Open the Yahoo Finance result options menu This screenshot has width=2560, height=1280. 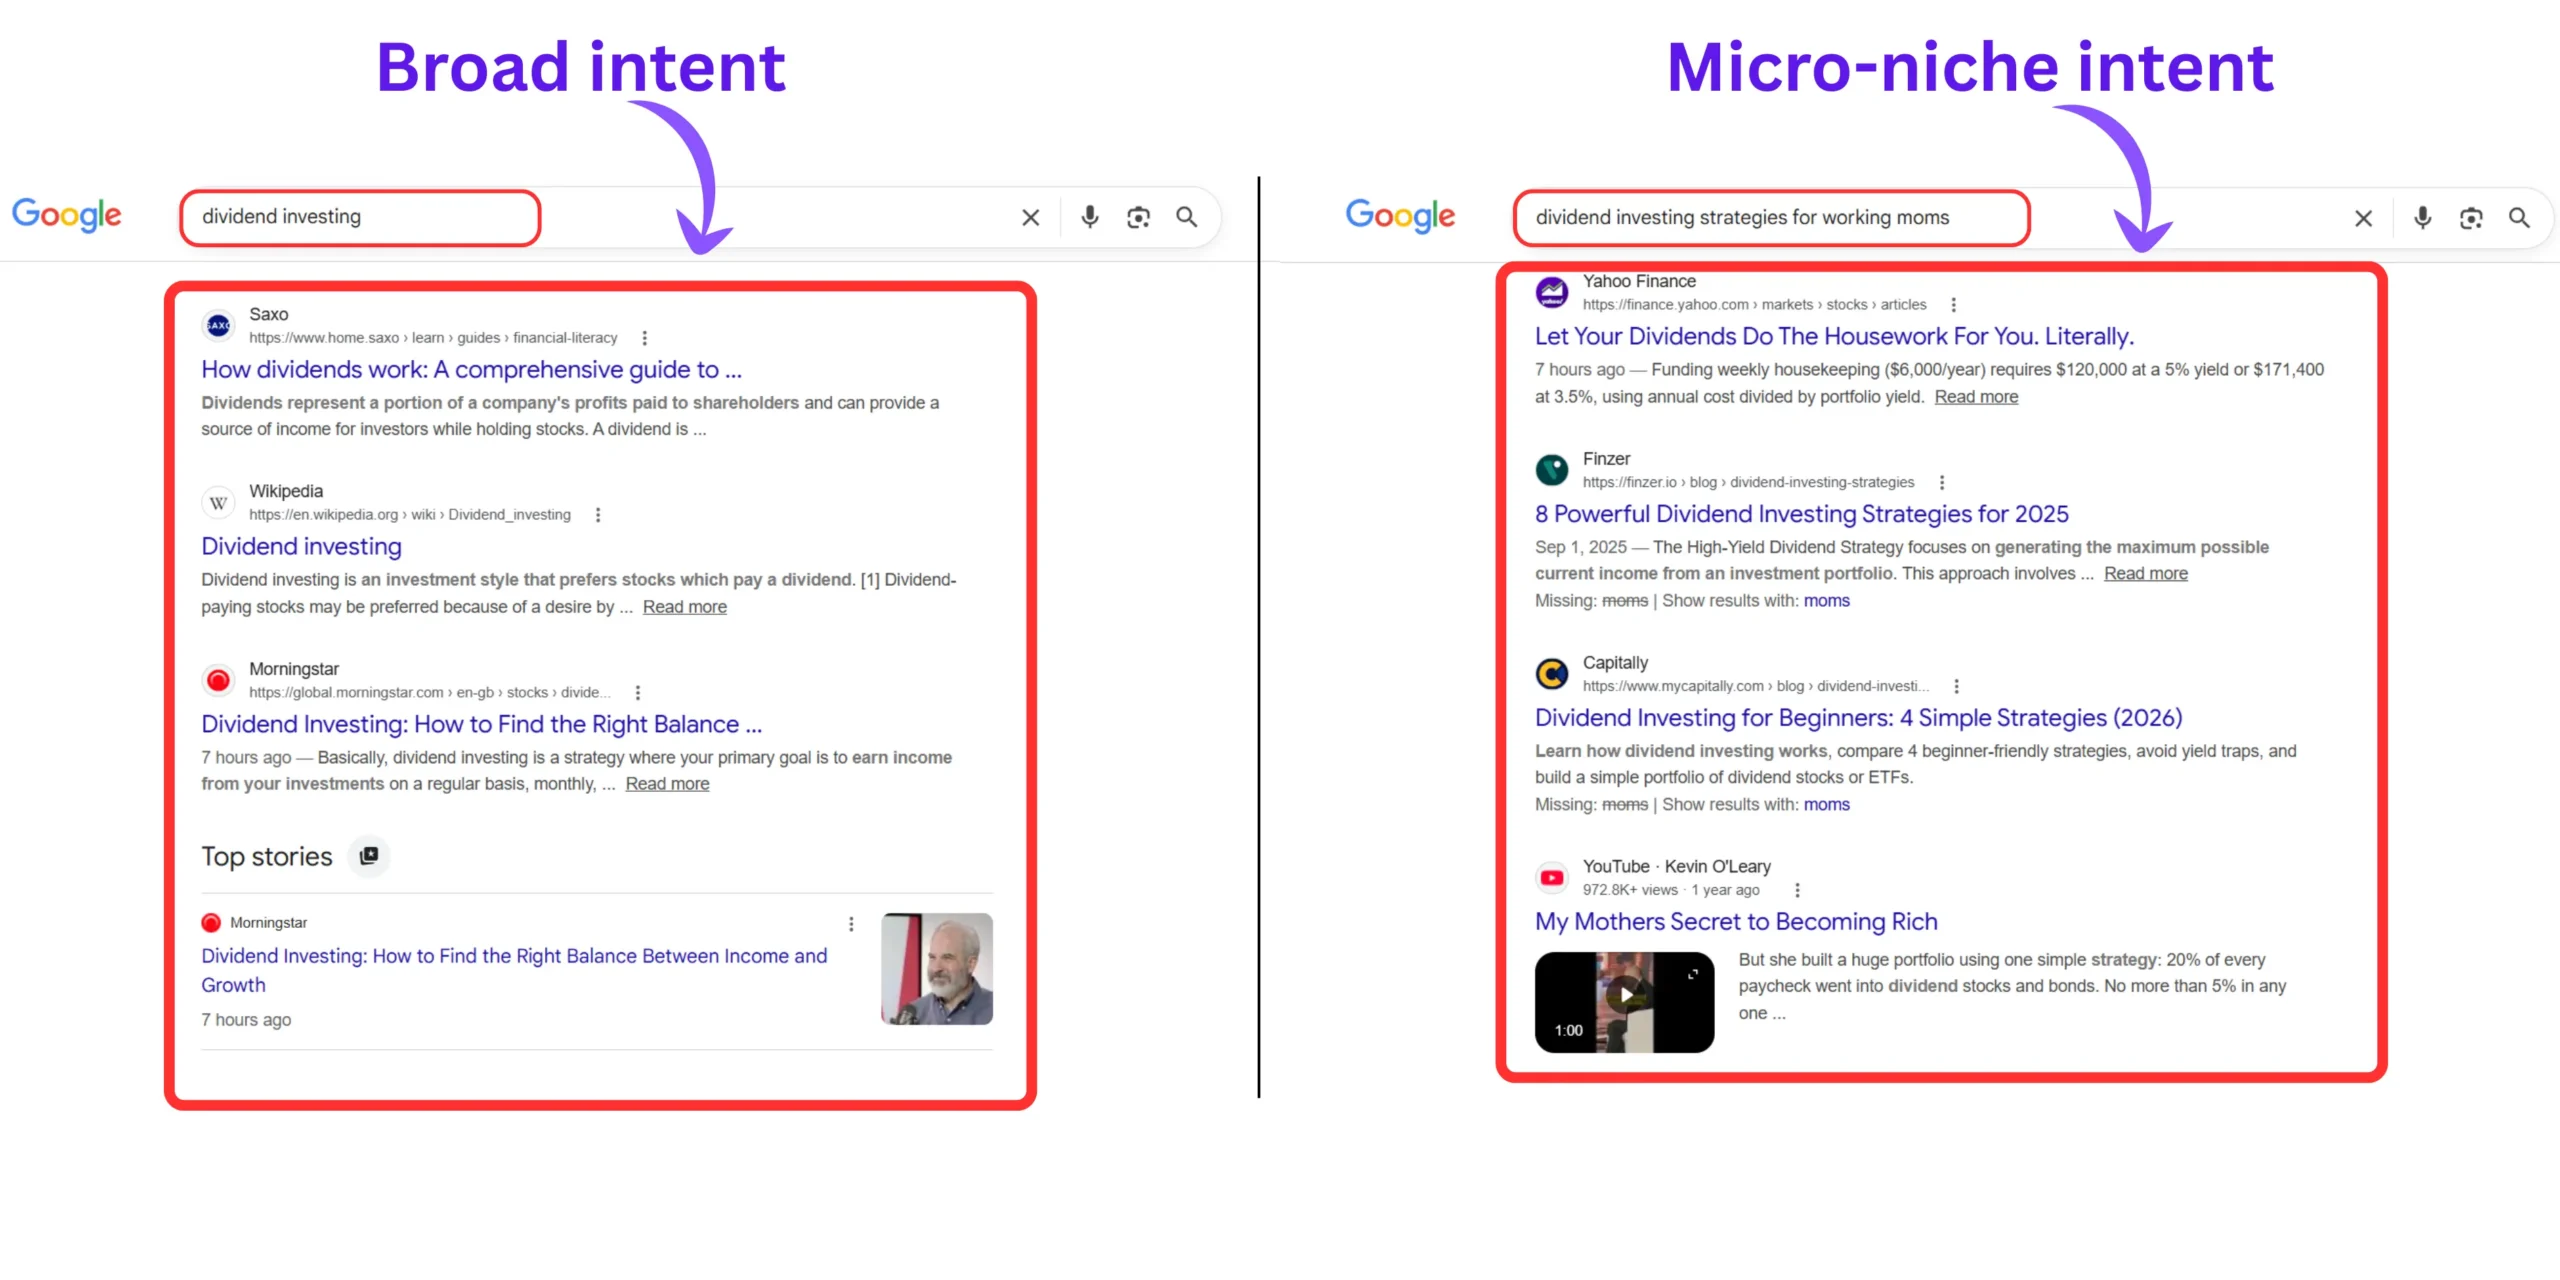(1953, 305)
